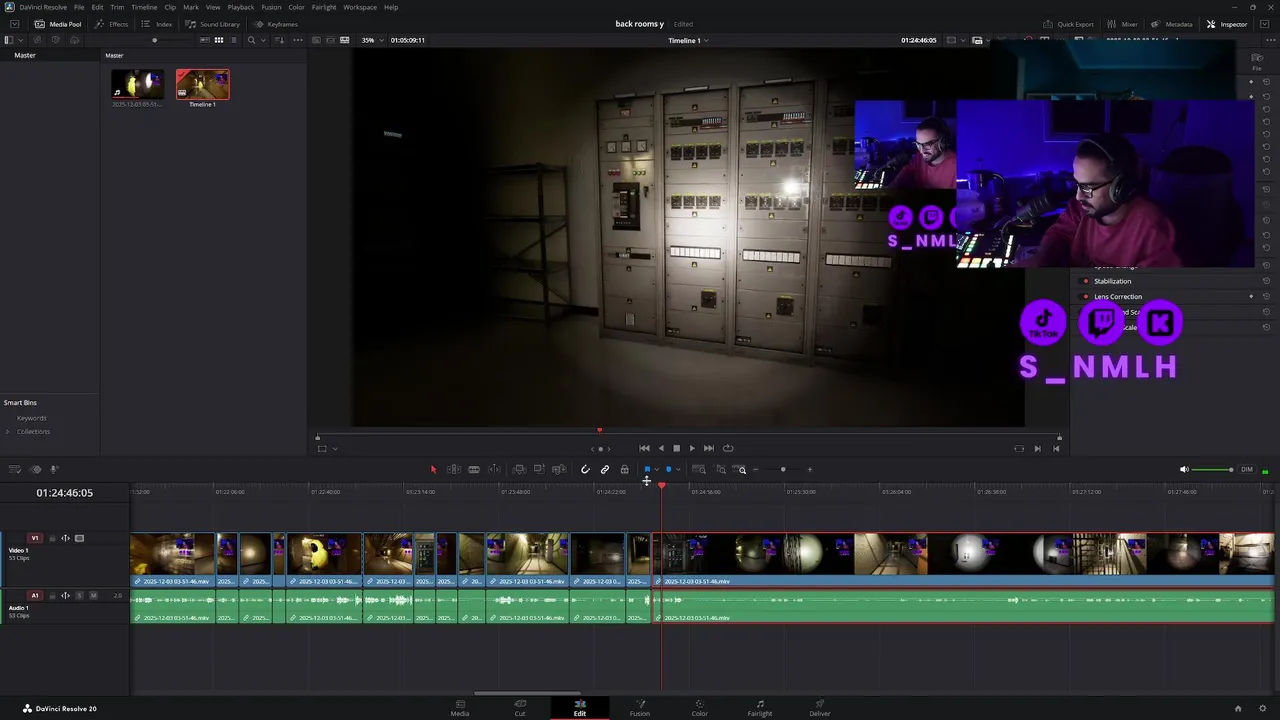Image resolution: width=1280 pixels, height=720 pixels.
Task: Open marker color dropdown arrow
Action: [678, 469]
